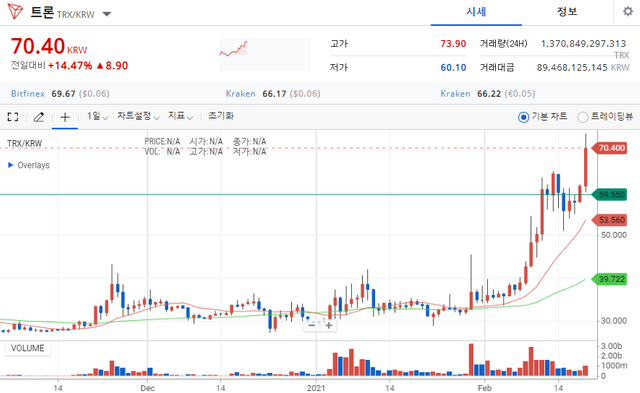Click the 초기화 reset button
640x393 pixels.
(x=221, y=116)
